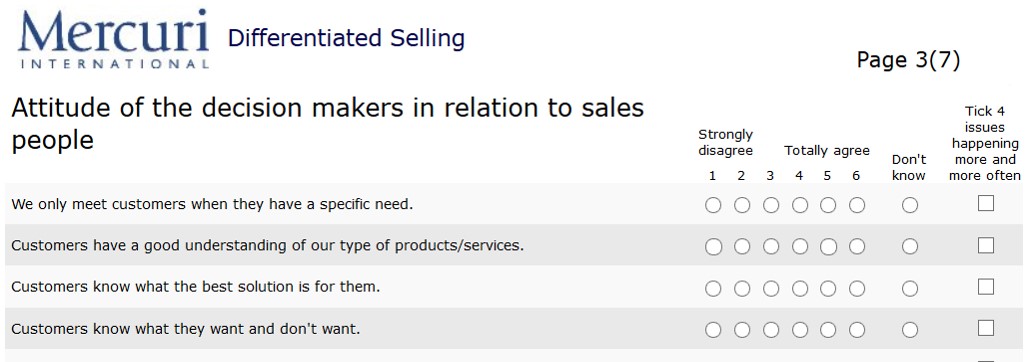Image resolution: width=1034 pixels, height=362 pixels.
Task: Select rating 4 for specific need statement
Action: [800, 205]
